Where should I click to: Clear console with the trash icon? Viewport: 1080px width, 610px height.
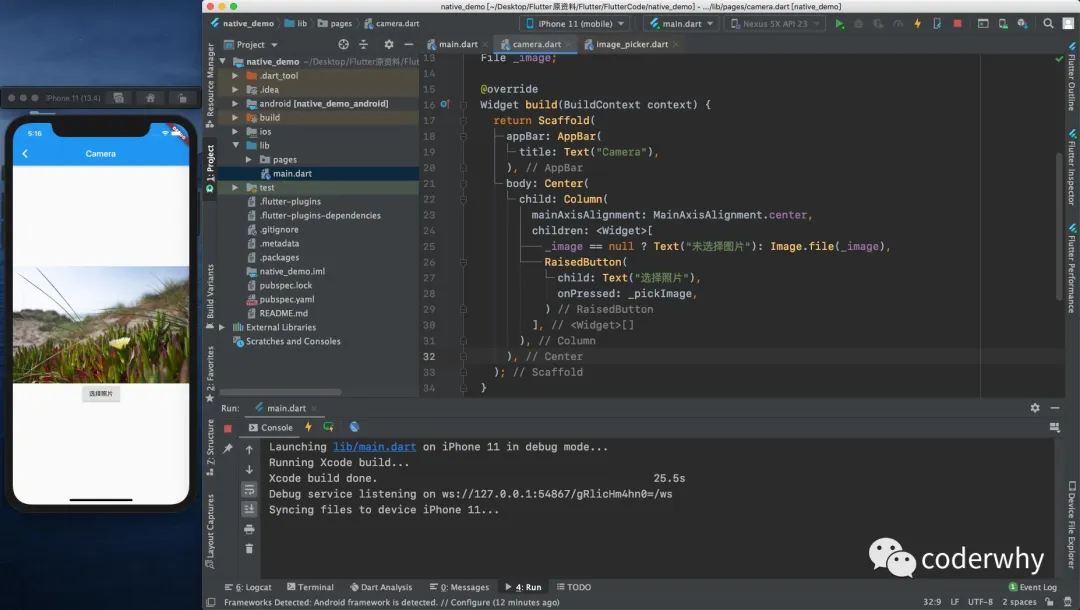[249, 549]
